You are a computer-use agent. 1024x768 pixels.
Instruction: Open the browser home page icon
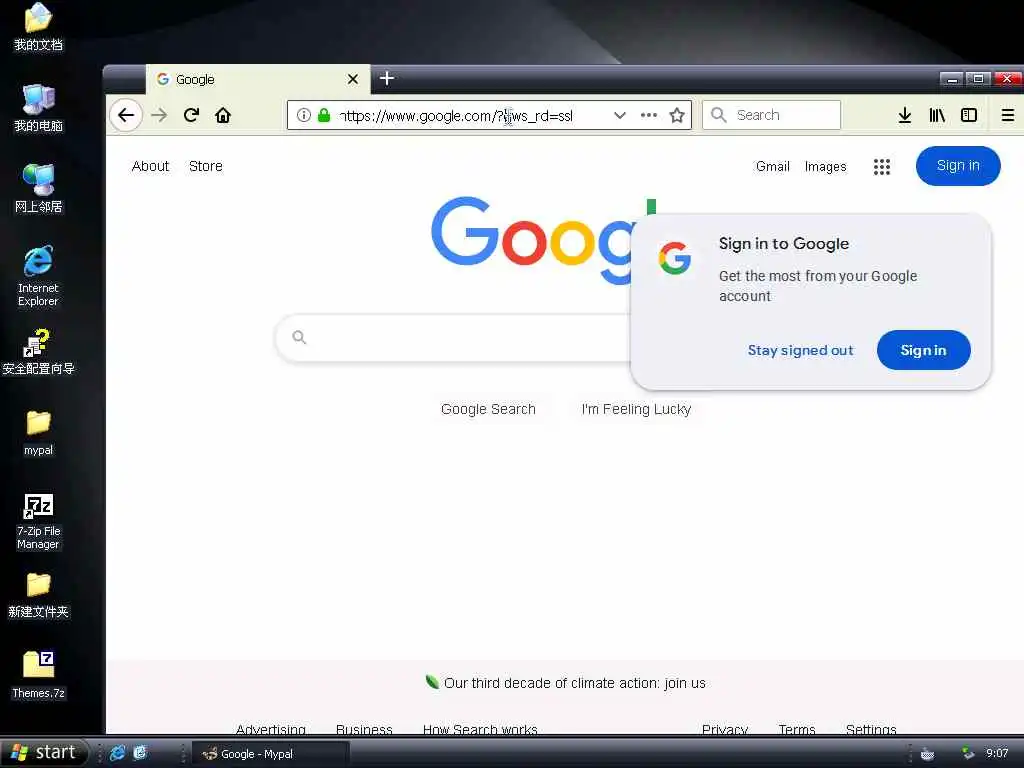[x=223, y=116]
